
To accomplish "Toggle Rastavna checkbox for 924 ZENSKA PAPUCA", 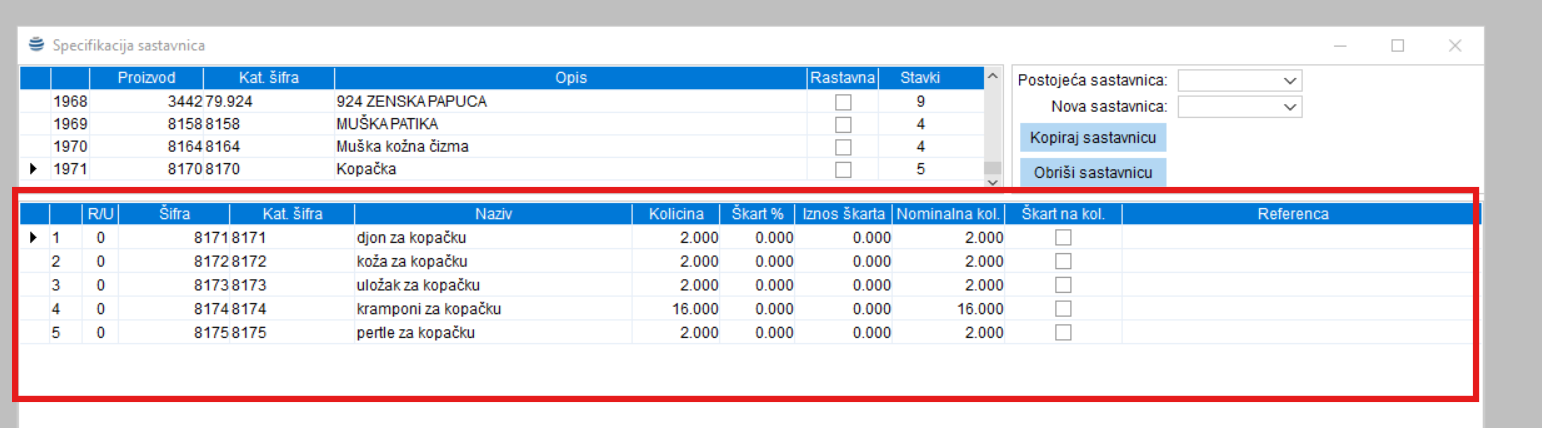I will tap(843, 102).
